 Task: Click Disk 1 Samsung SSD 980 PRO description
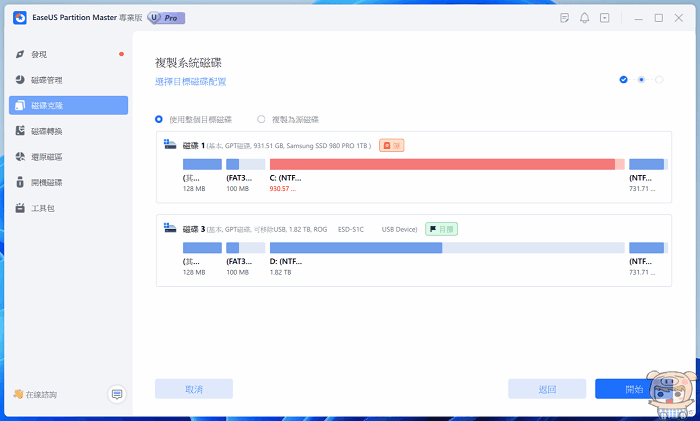(x=289, y=146)
